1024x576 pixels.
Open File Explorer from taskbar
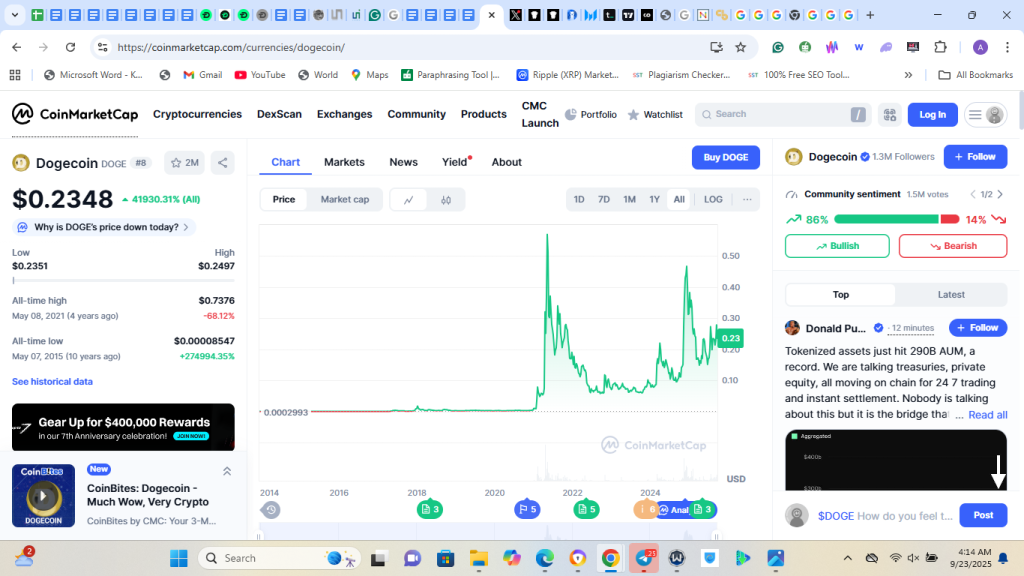[x=478, y=558]
